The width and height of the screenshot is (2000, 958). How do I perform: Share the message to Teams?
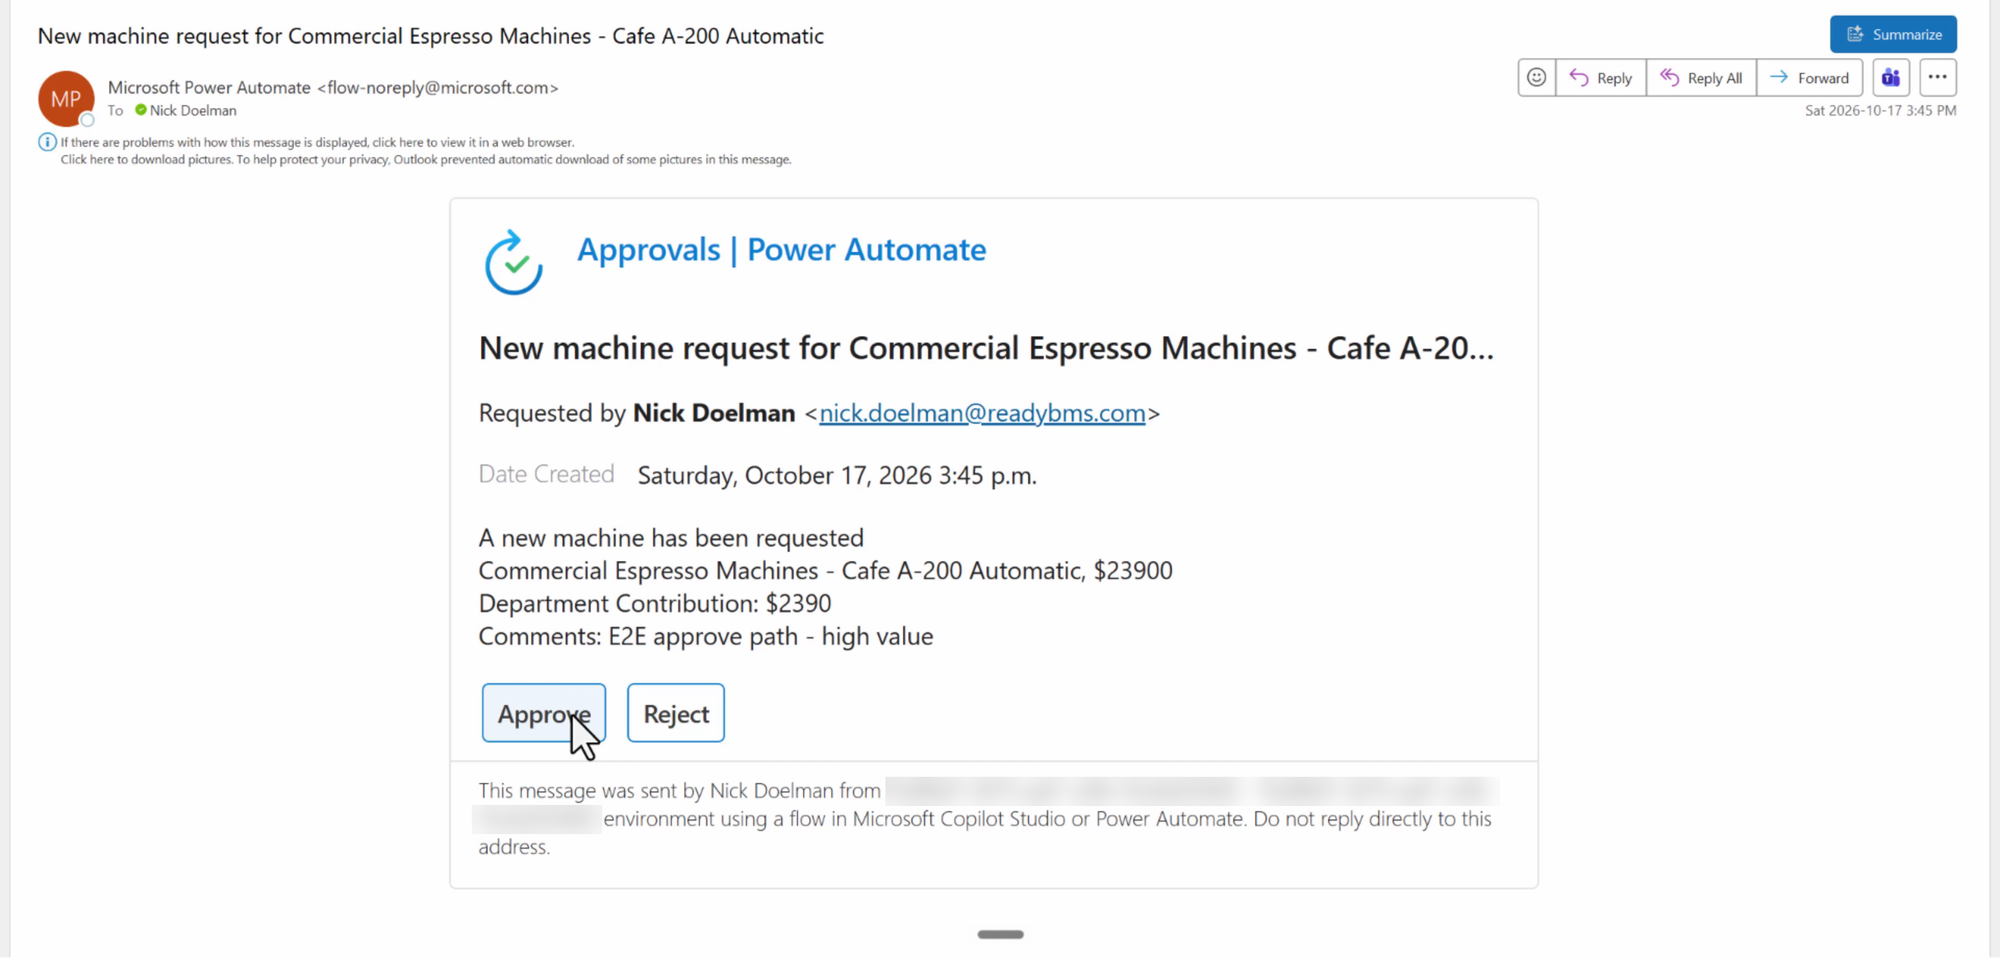pyautogui.click(x=1891, y=77)
